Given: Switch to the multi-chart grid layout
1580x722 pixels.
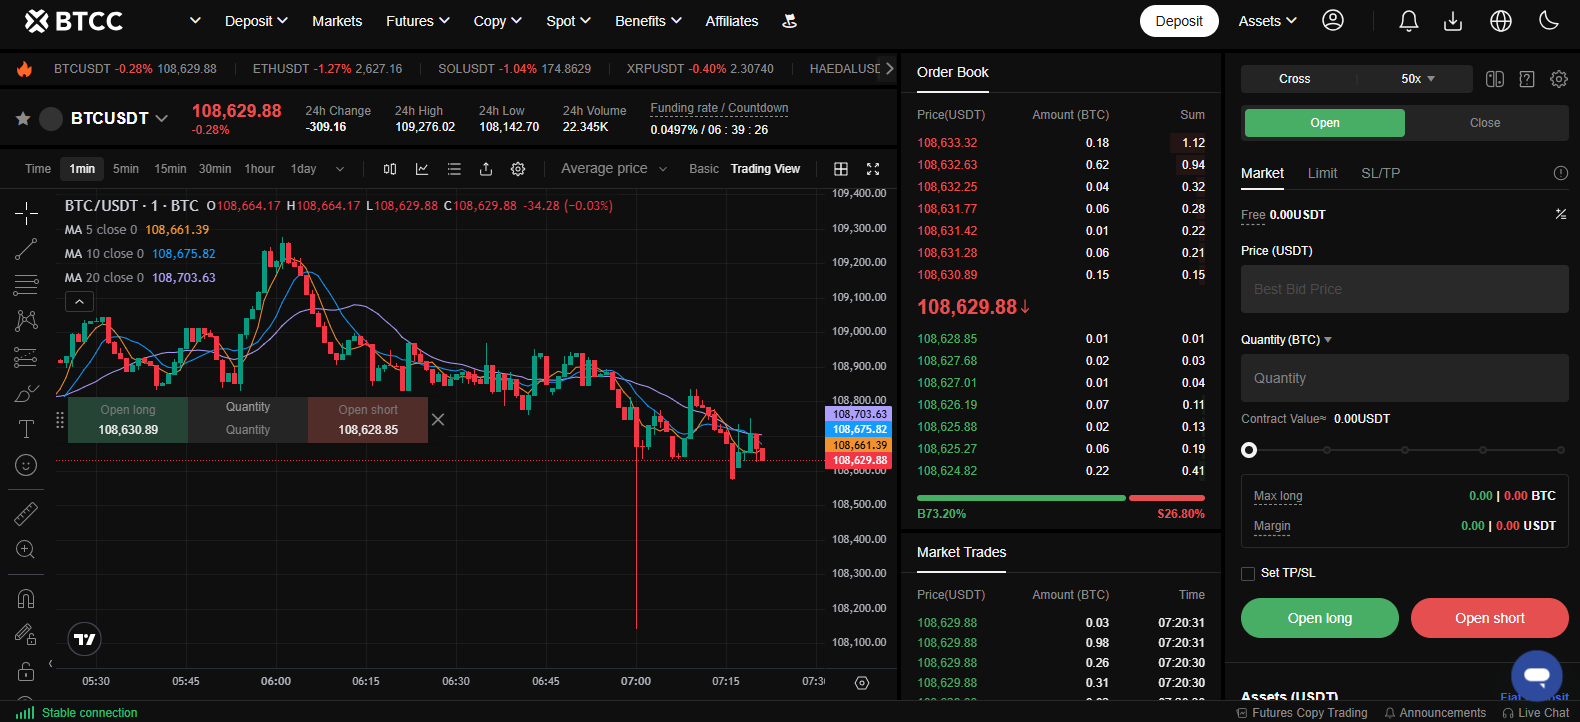Looking at the screenshot, I should (841, 169).
